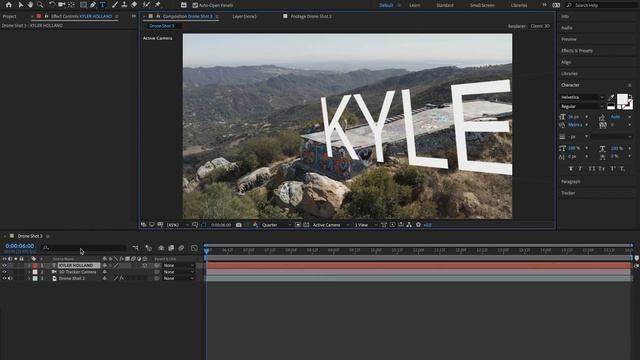Mute audio of Drone Shot 3 layer
The image size is (640, 360).
tap(10, 278)
